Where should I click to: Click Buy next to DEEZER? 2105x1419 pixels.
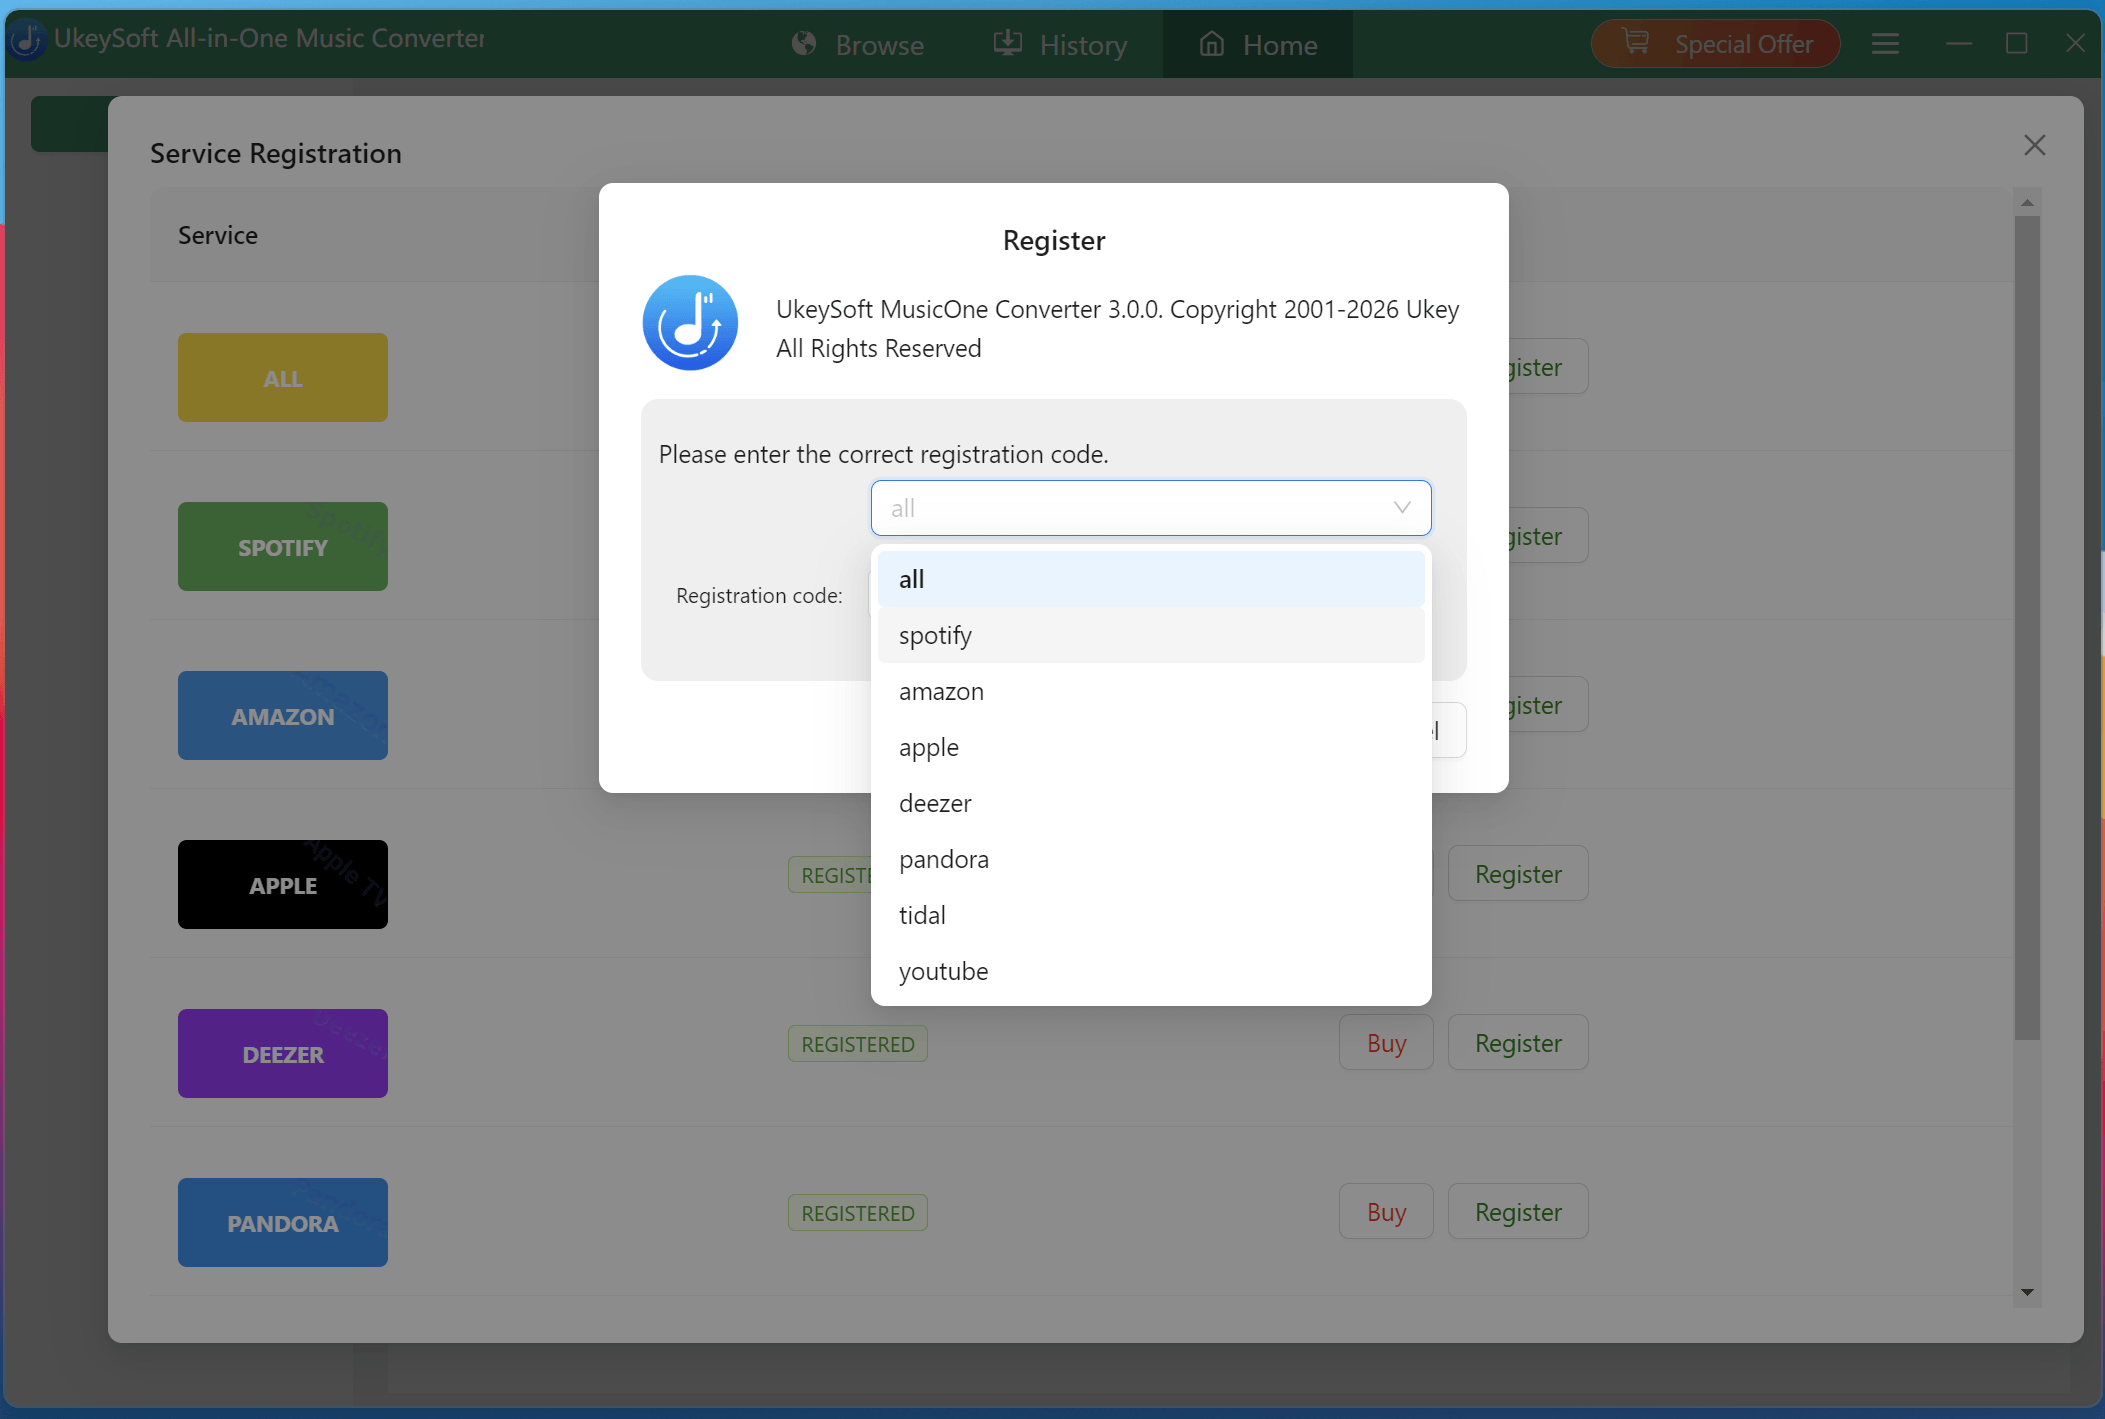1385,1042
